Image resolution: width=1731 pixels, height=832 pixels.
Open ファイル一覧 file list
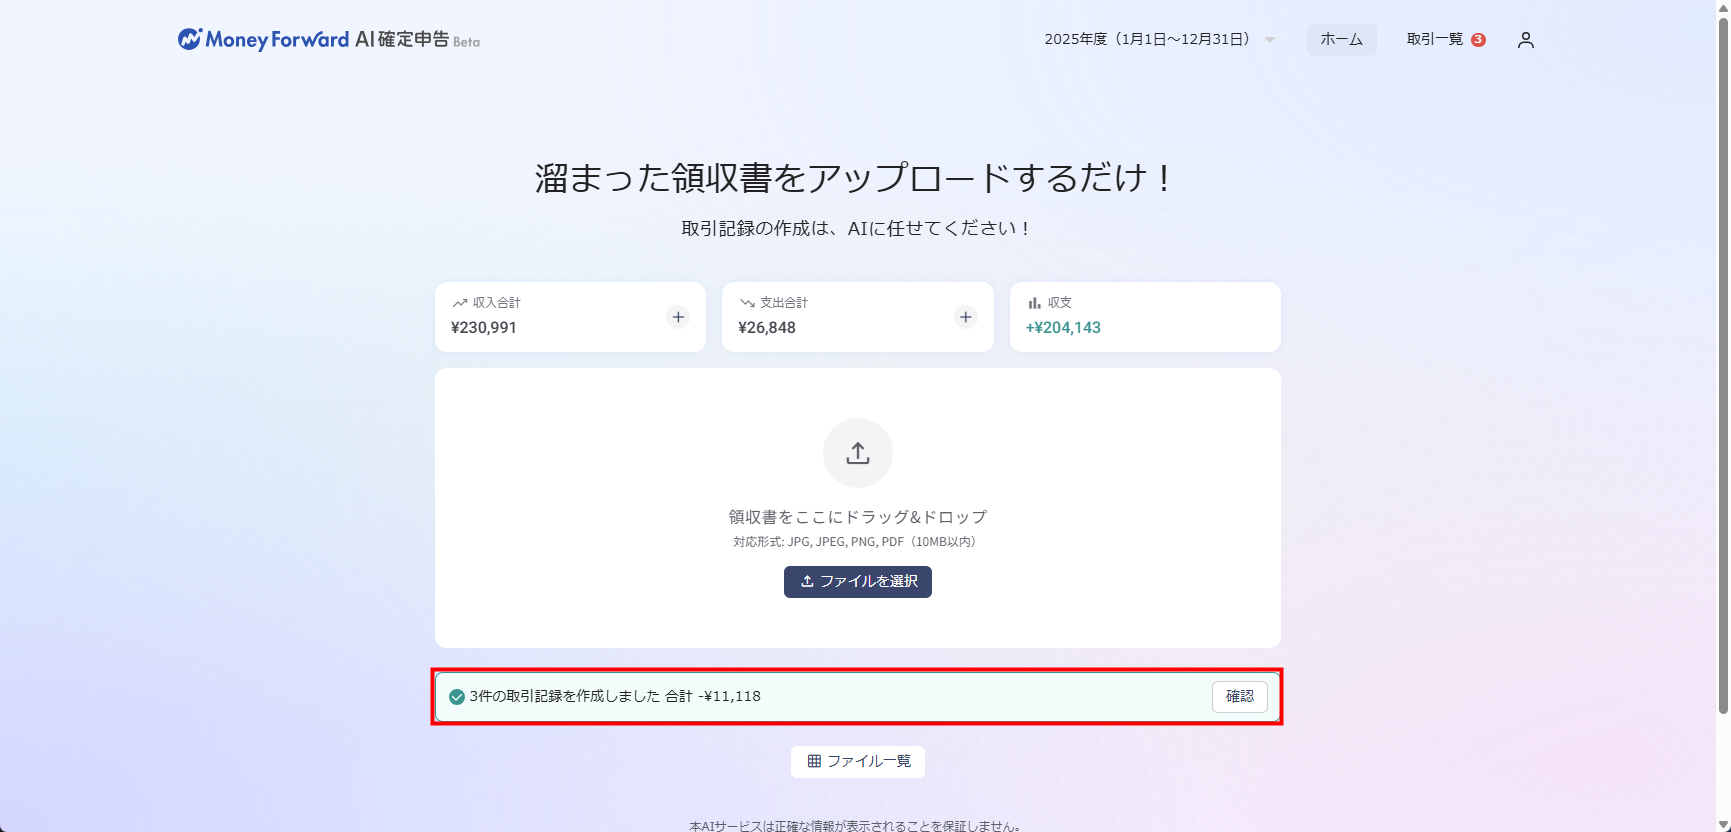pos(858,762)
